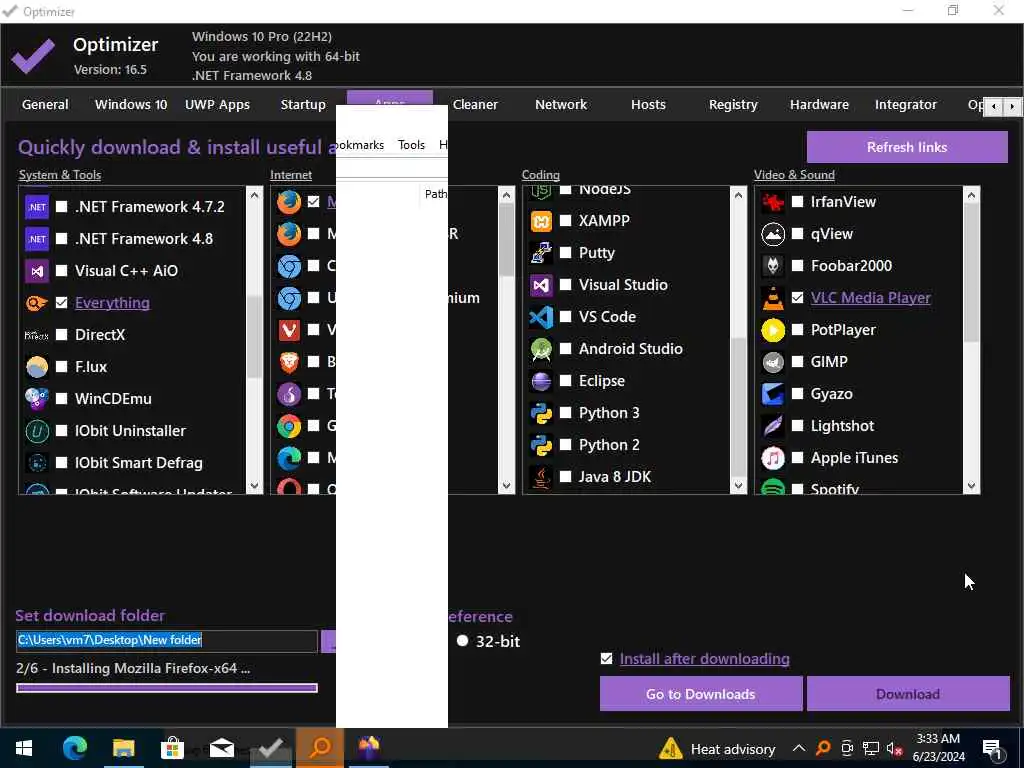Click the Android Studio icon
The height and width of the screenshot is (768, 1024).
(541, 349)
